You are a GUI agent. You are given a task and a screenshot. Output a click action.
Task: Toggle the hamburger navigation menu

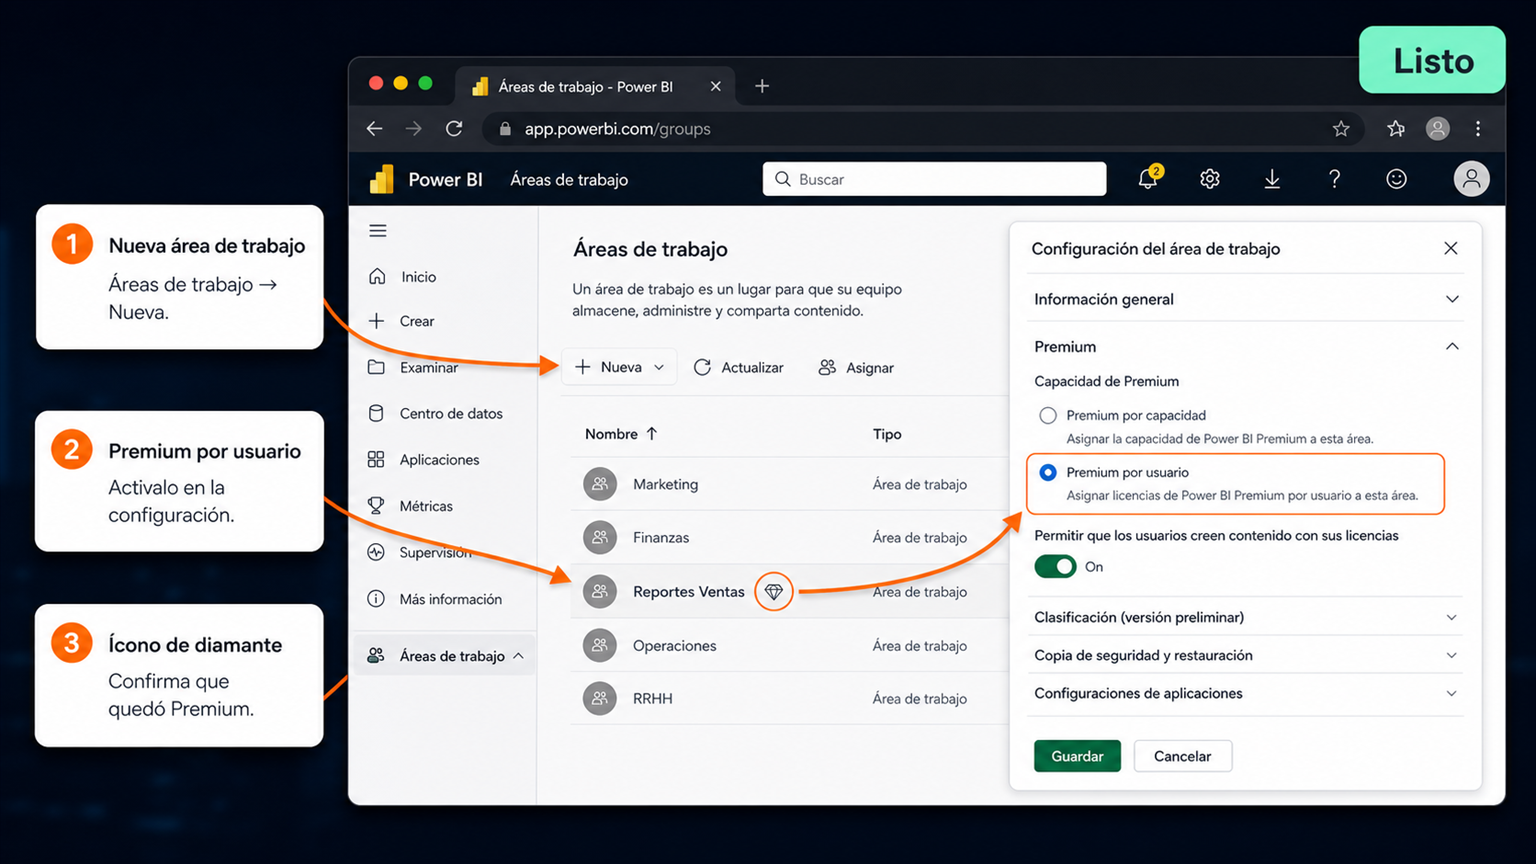pos(378,231)
